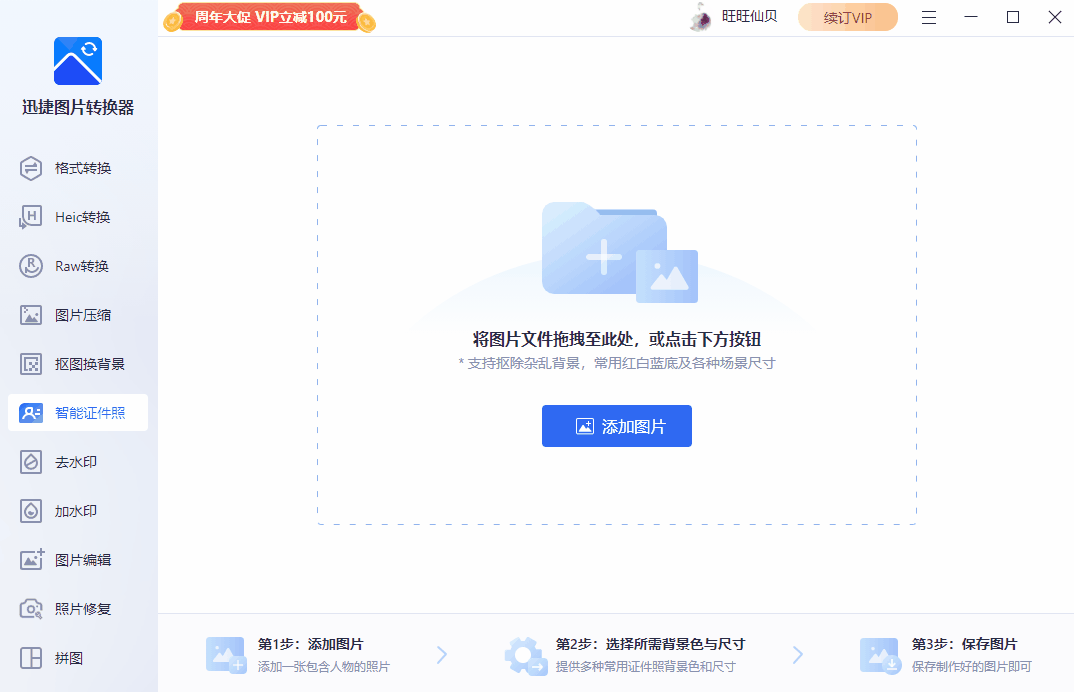The height and width of the screenshot is (692, 1074).
Task: Open the 周年大促 VIP立减100元 banner
Action: 270,17
